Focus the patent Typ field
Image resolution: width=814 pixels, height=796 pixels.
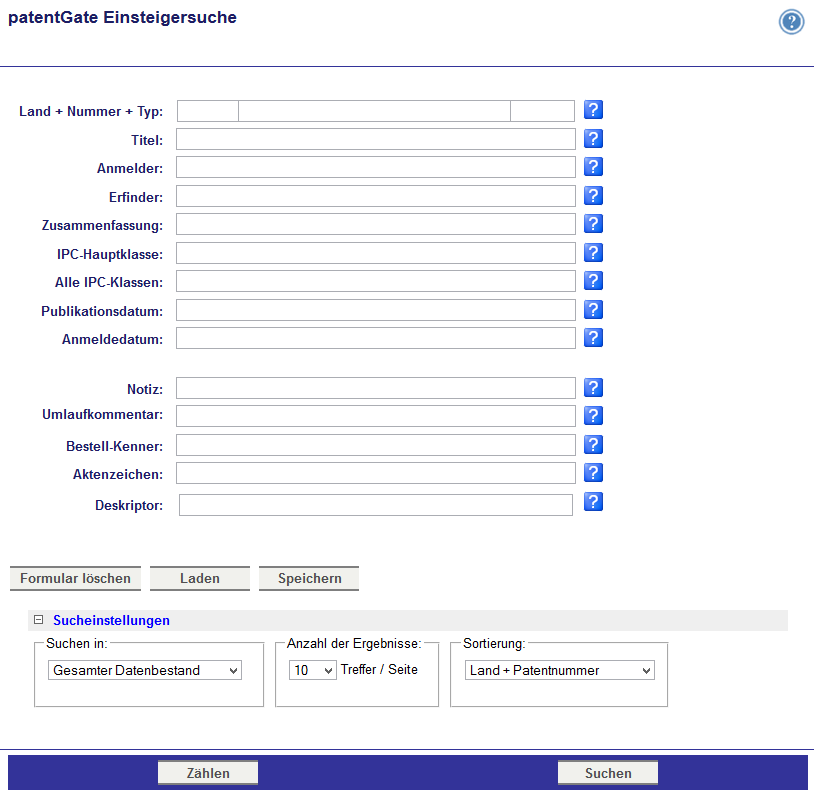click(542, 111)
